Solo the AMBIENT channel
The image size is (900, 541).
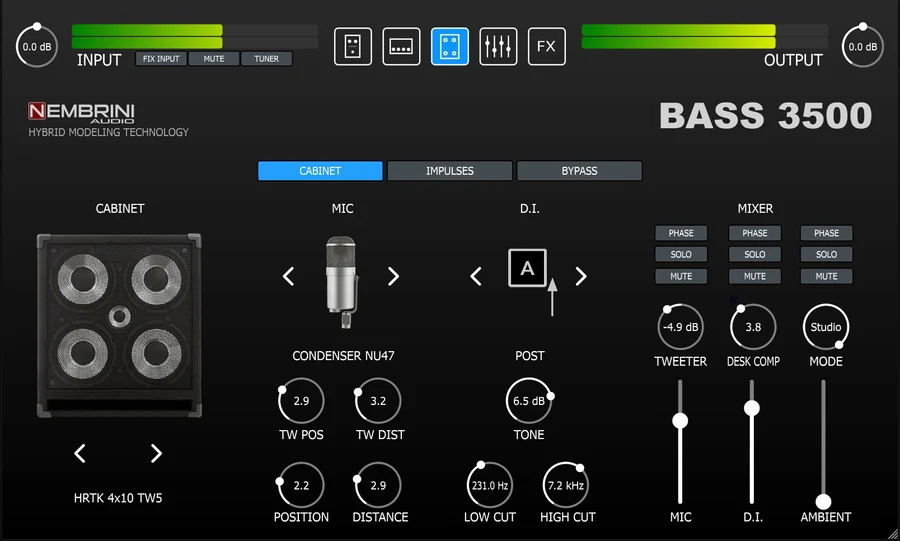(827, 254)
